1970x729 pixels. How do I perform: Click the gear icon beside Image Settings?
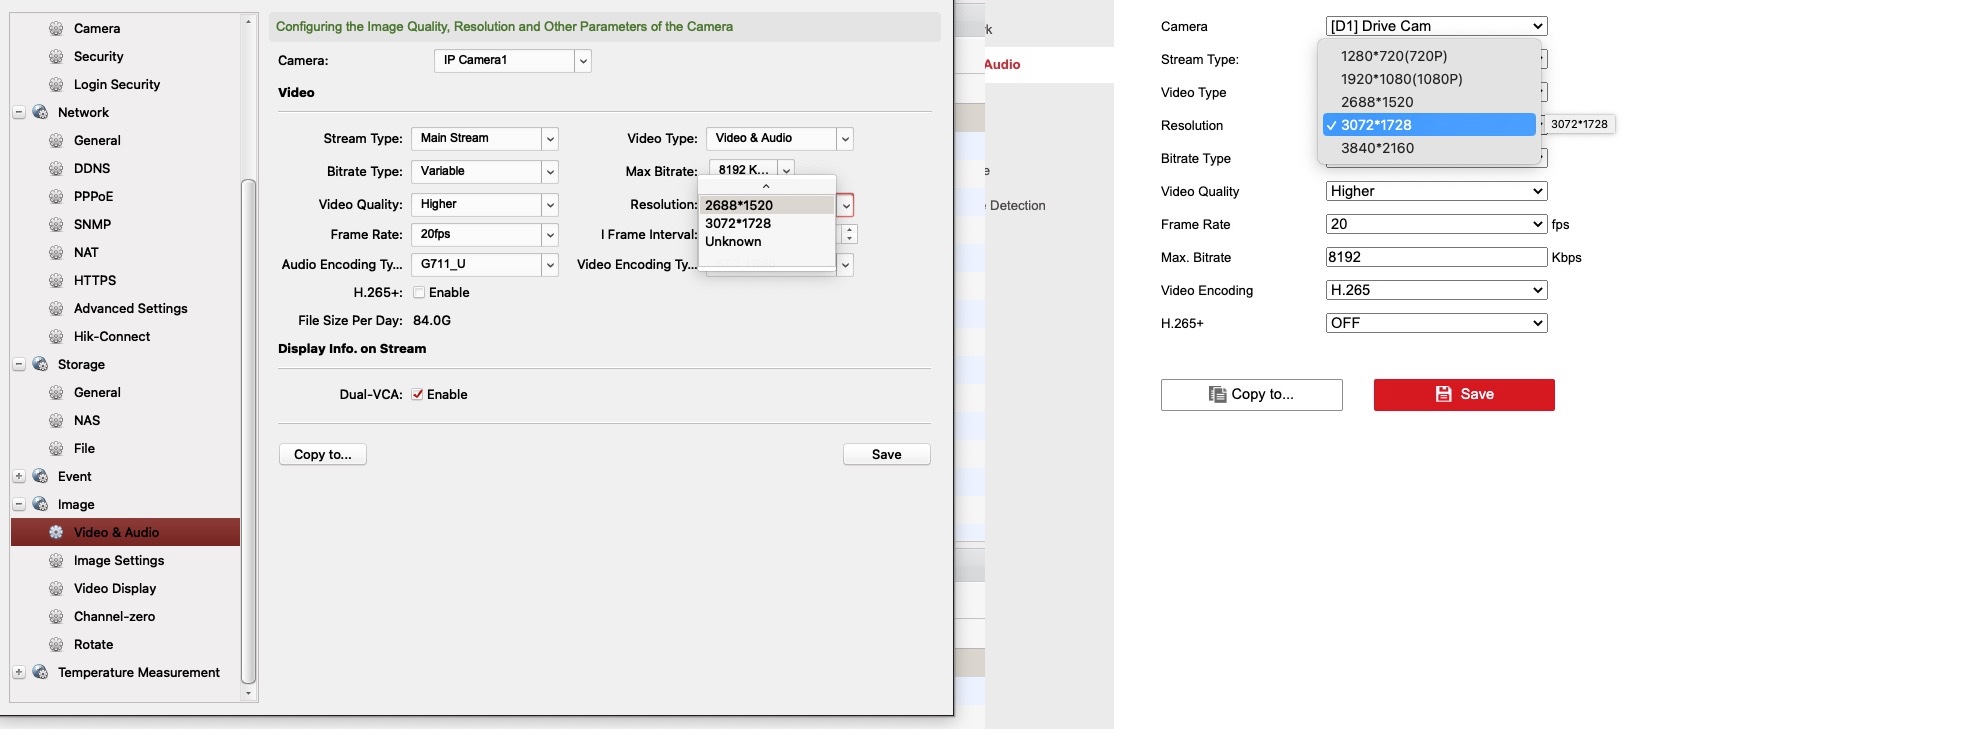pos(56,561)
